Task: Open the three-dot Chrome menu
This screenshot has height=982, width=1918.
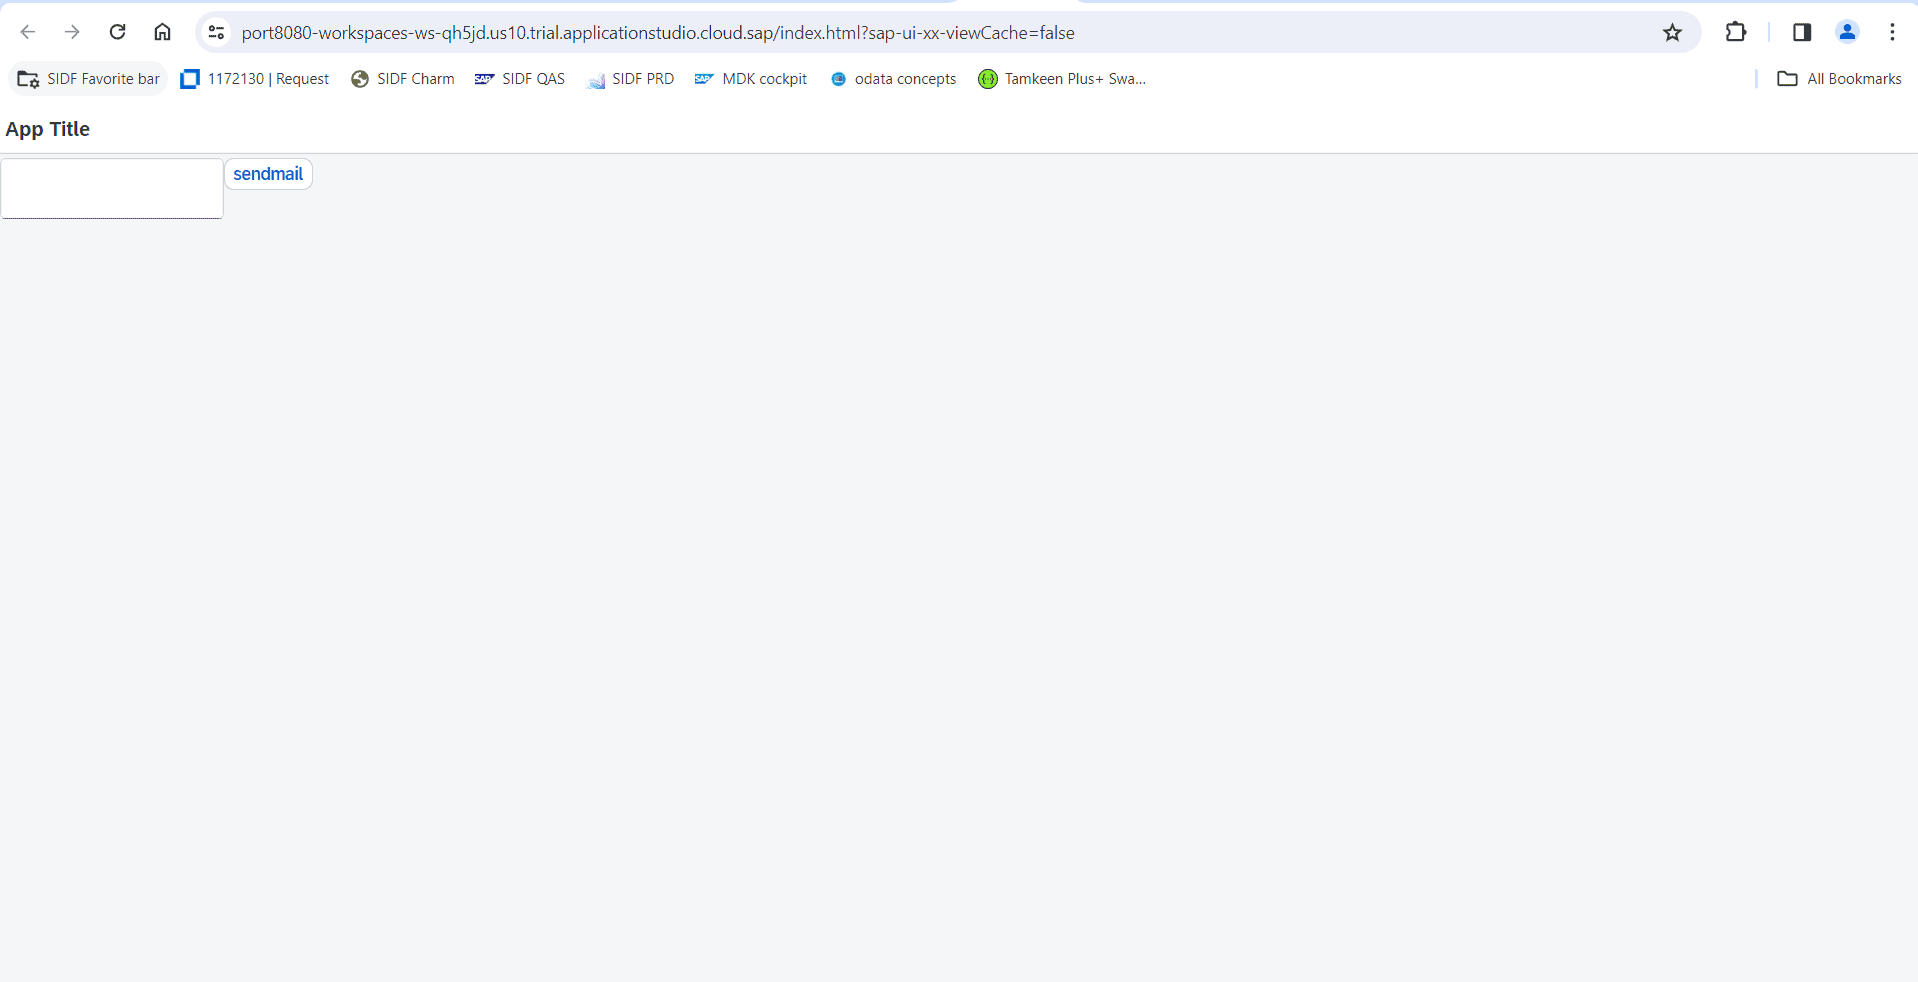Action: 1892,32
